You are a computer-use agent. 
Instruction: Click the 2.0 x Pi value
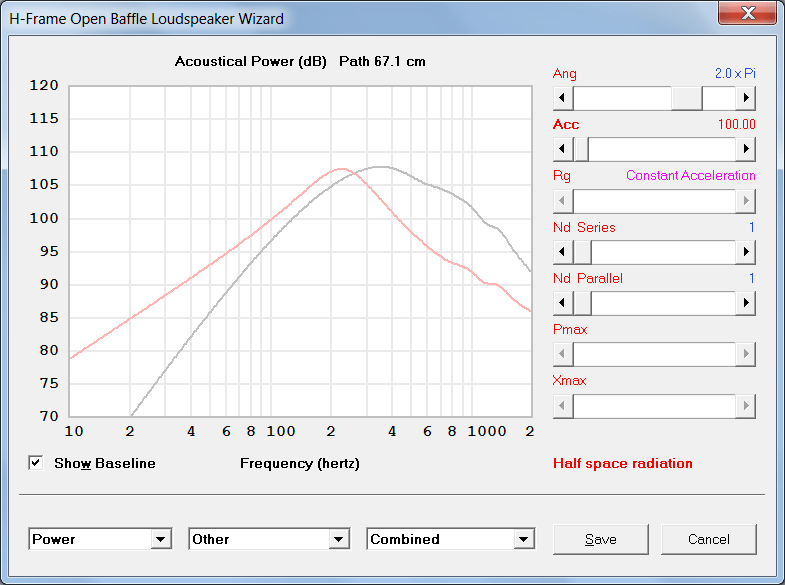[x=735, y=73]
